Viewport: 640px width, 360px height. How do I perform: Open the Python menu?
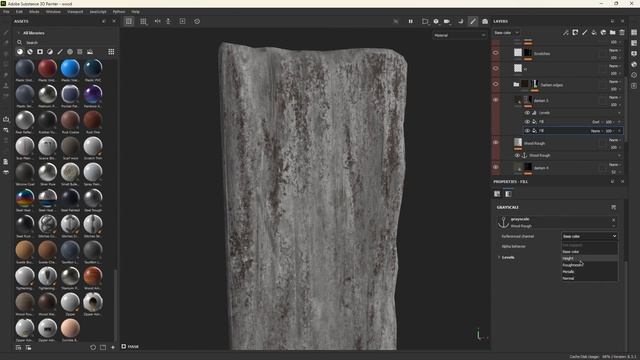pos(119,12)
